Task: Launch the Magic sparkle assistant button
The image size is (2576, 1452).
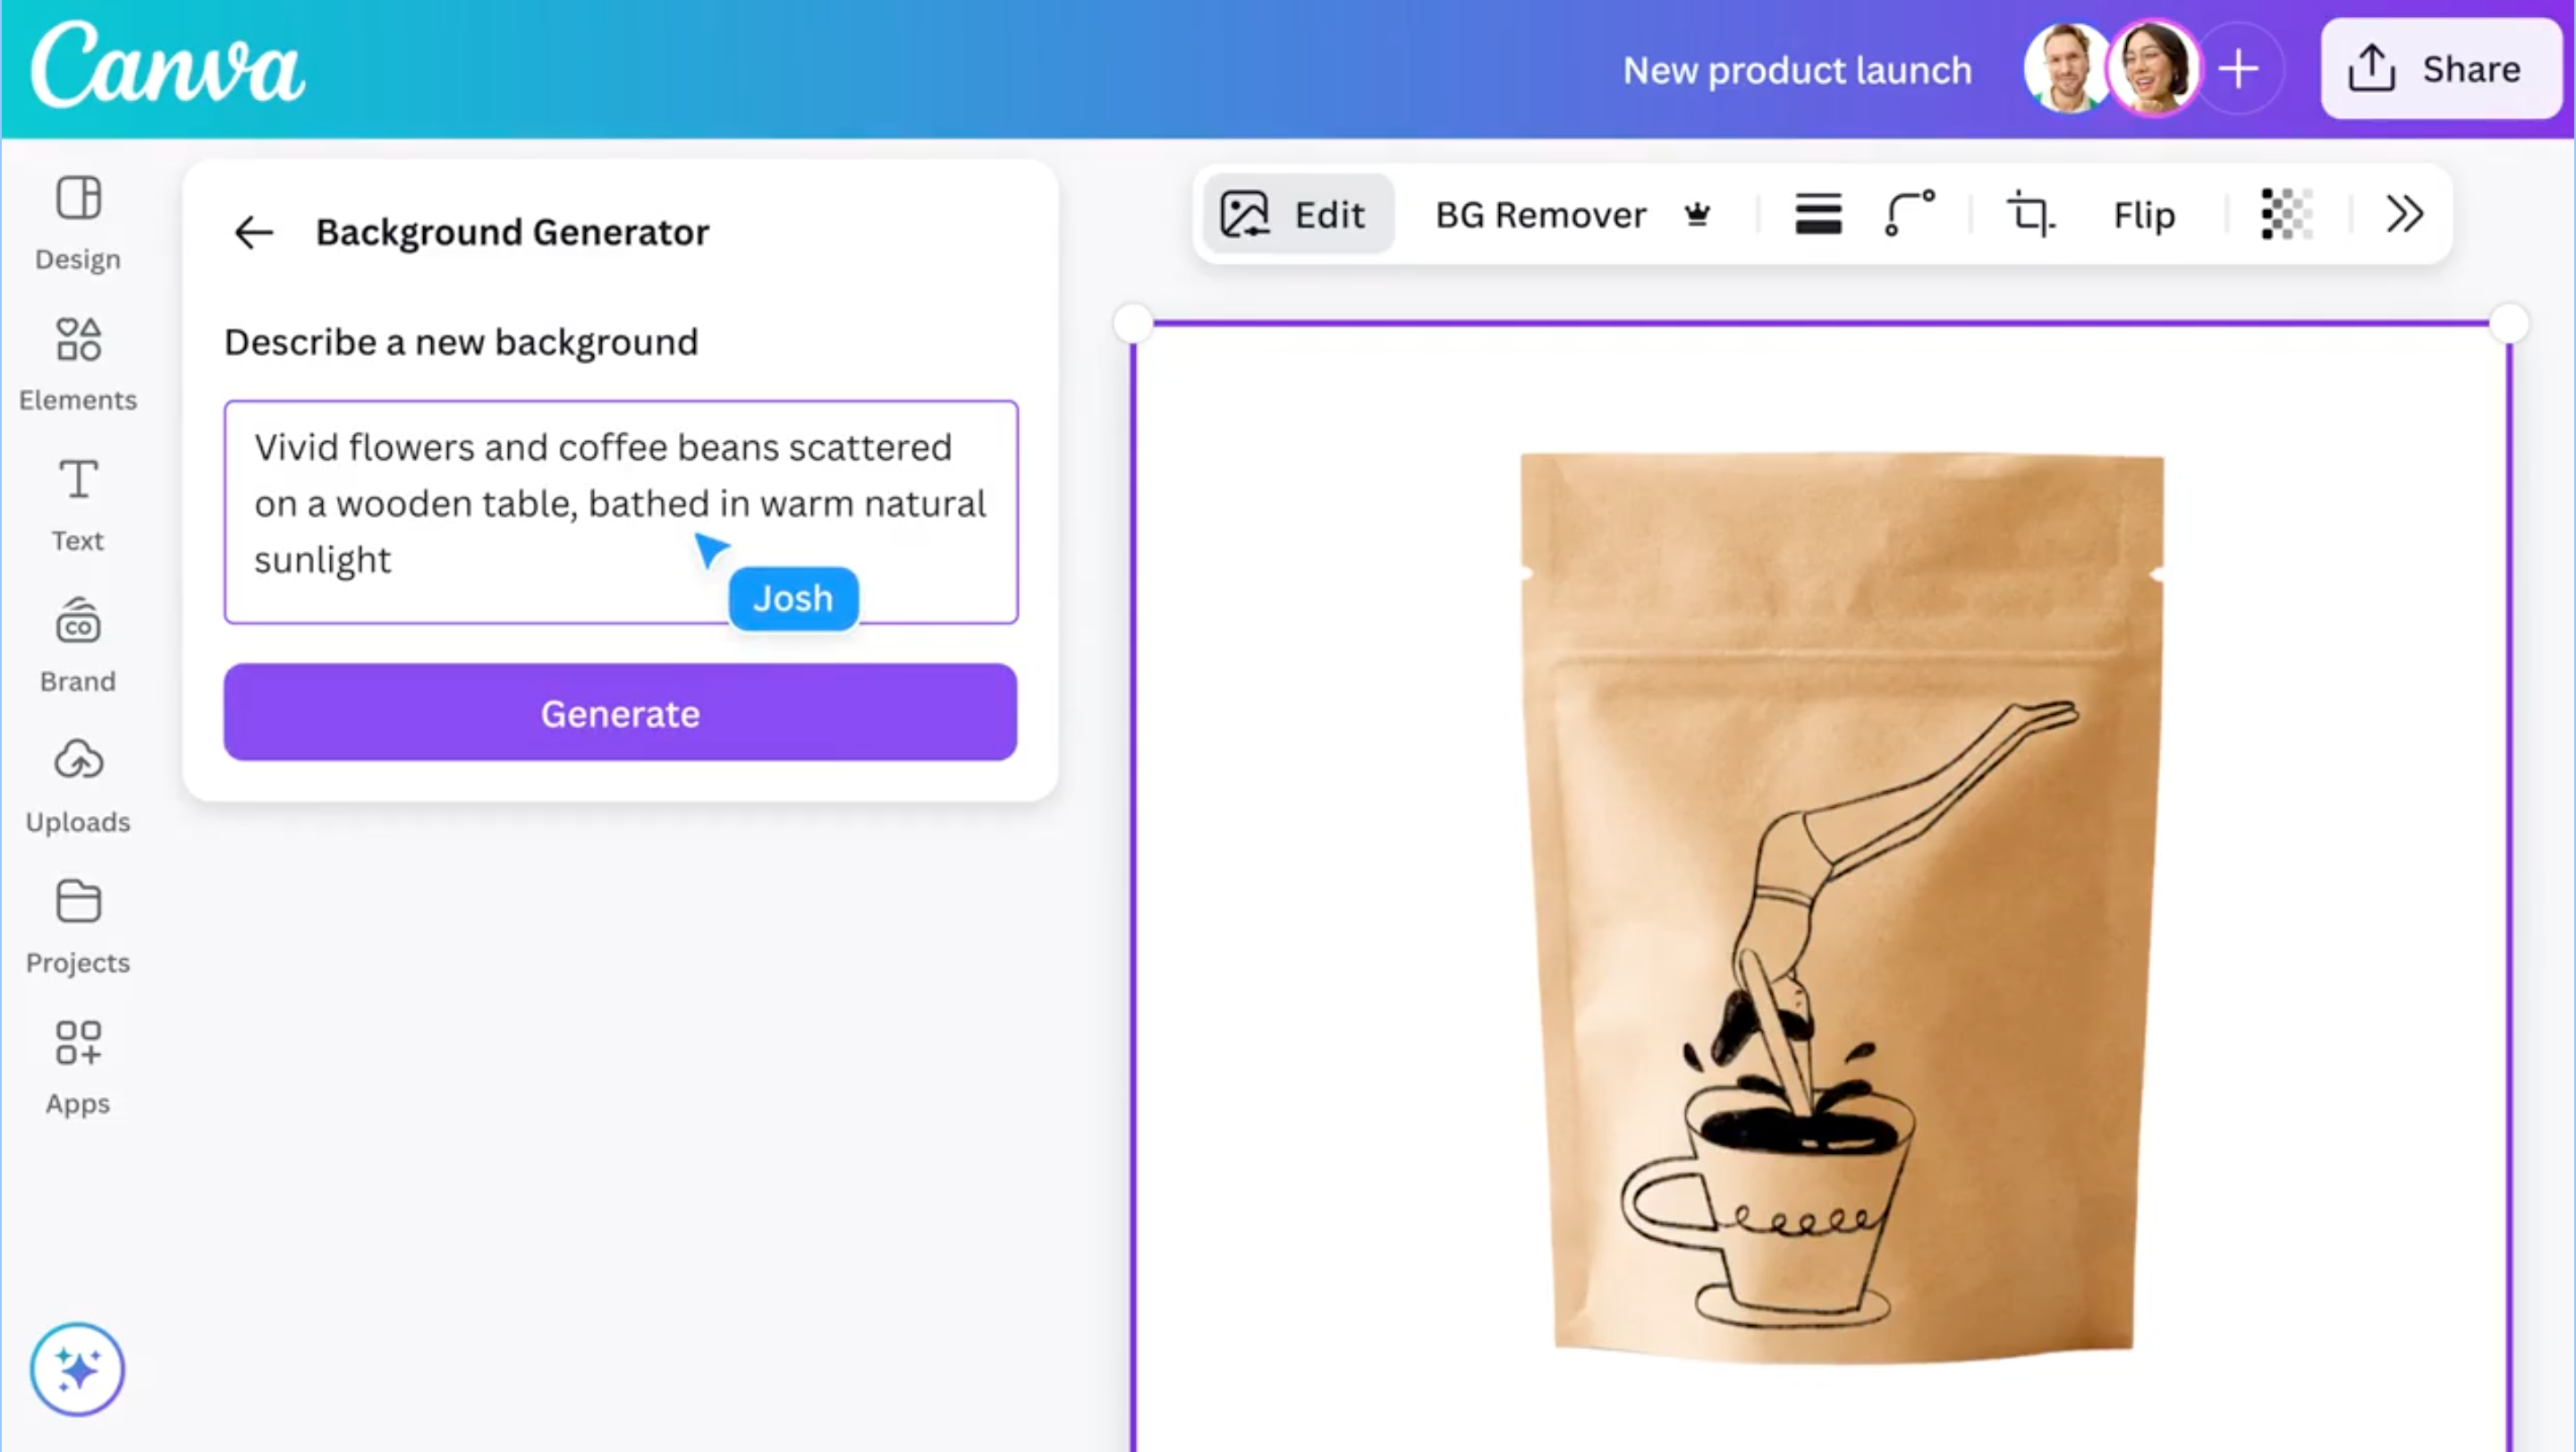Action: tap(77, 1369)
